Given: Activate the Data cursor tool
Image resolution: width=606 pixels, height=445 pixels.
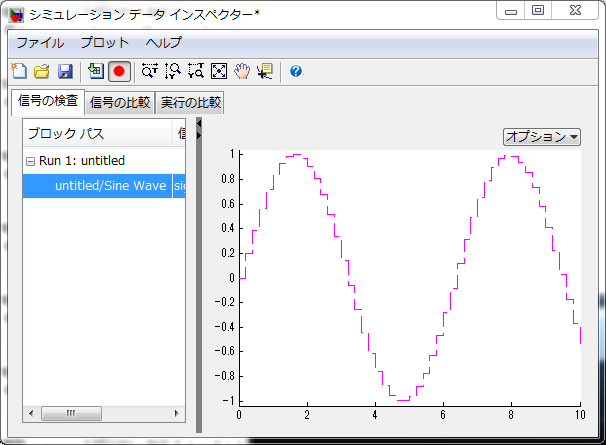Looking at the screenshot, I should tap(265, 71).
